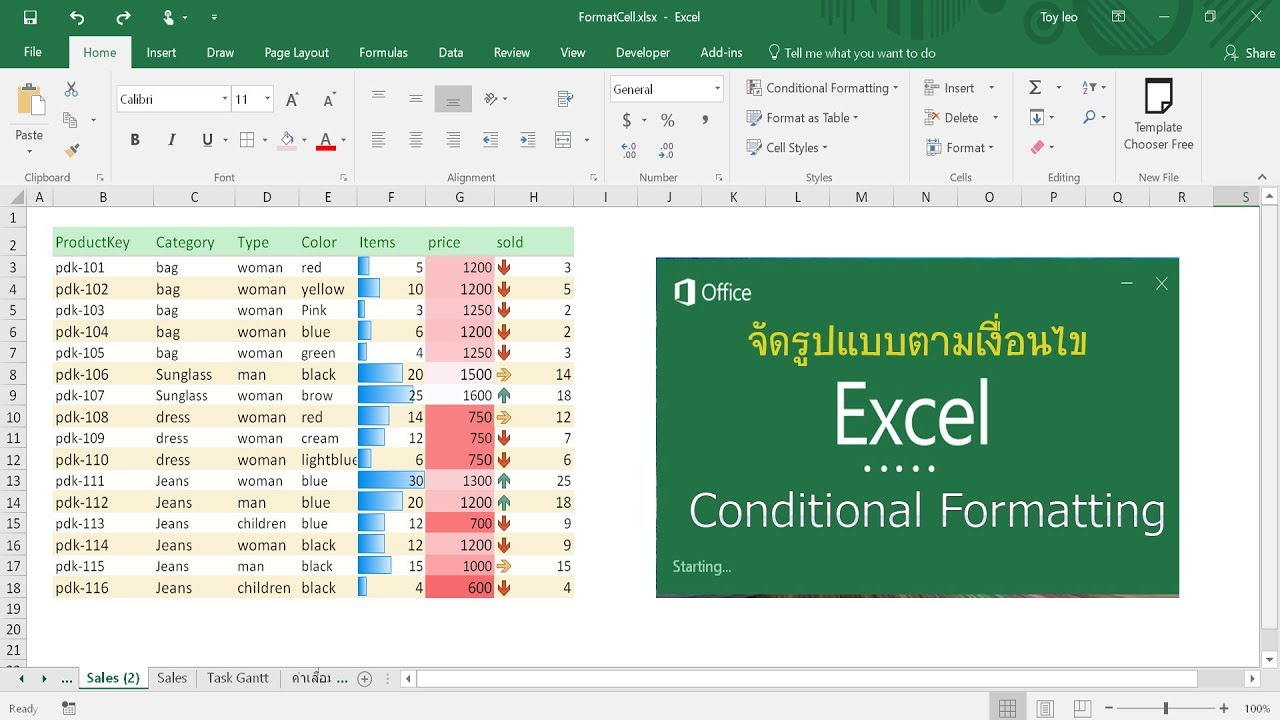
Task: Click the Zoom In plus button
Action: 1224,708
